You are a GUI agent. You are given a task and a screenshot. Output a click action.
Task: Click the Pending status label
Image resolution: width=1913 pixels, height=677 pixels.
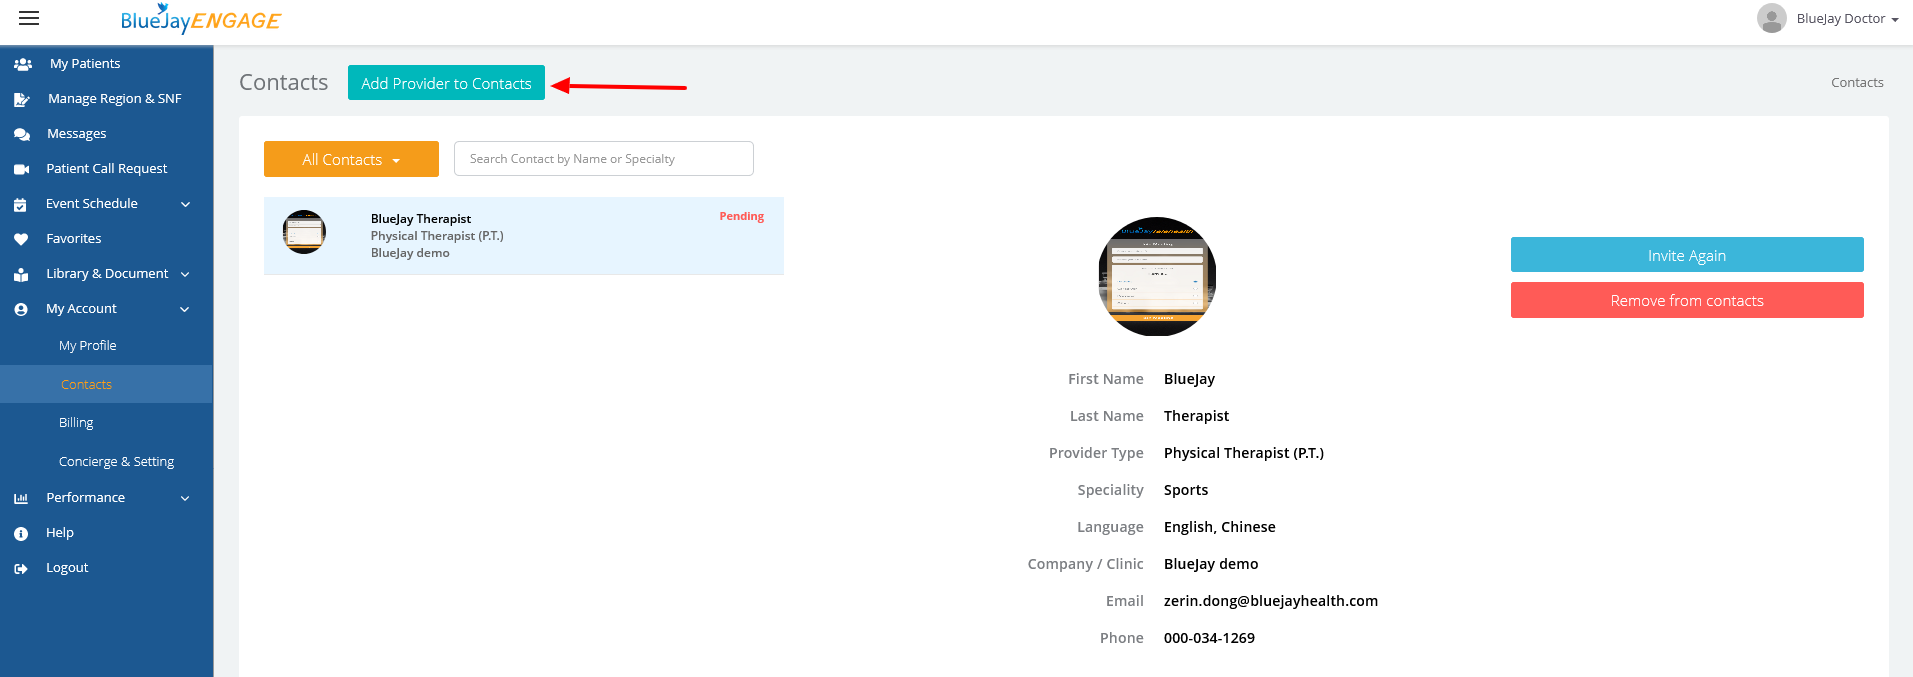[x=741, y=216]
